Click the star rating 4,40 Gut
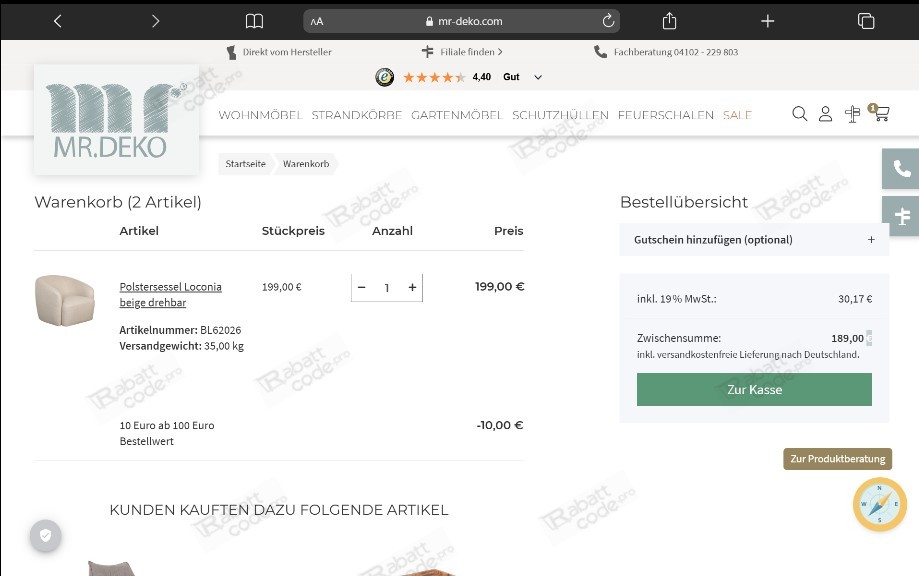 point(461,77)
